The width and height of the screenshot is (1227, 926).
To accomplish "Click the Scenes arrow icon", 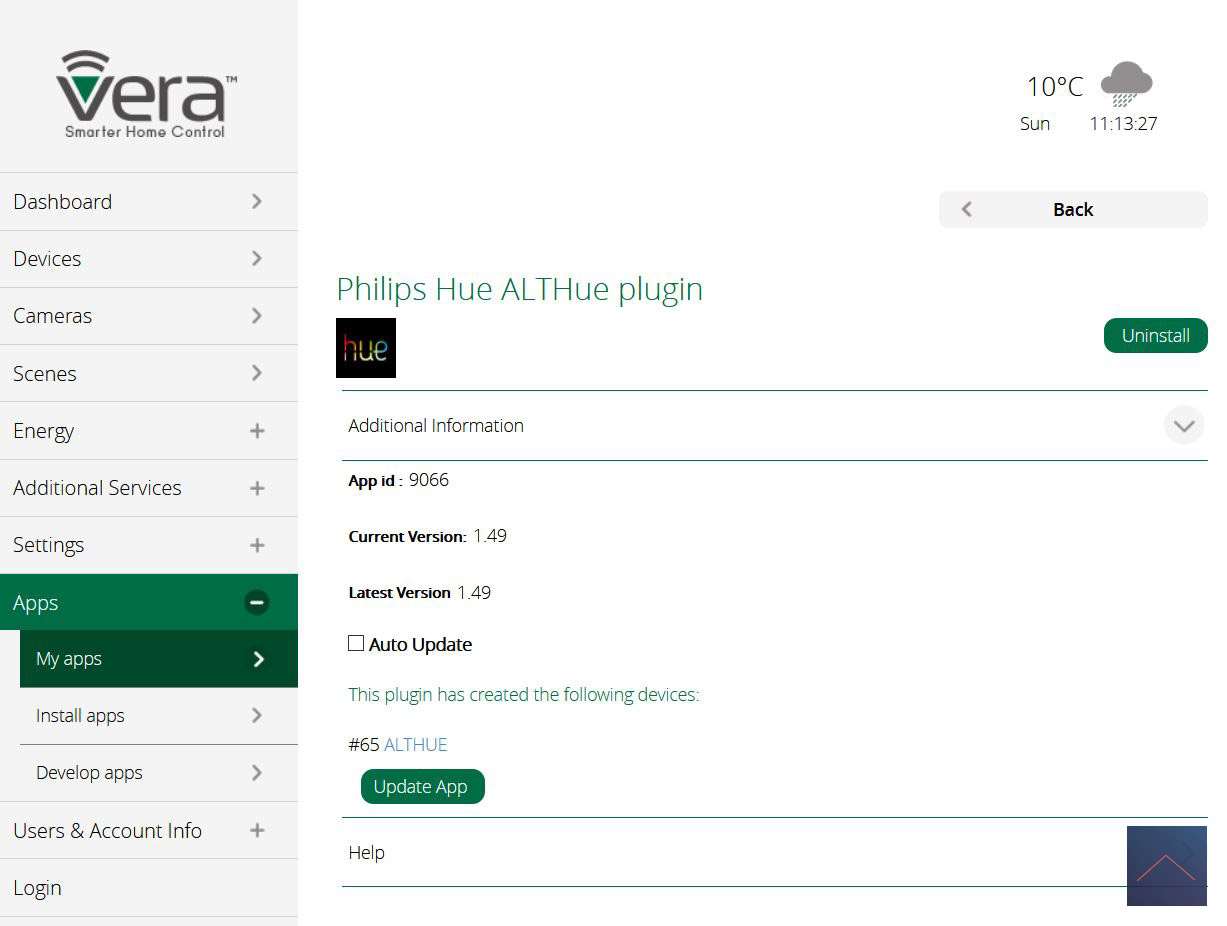I will 257,373.
